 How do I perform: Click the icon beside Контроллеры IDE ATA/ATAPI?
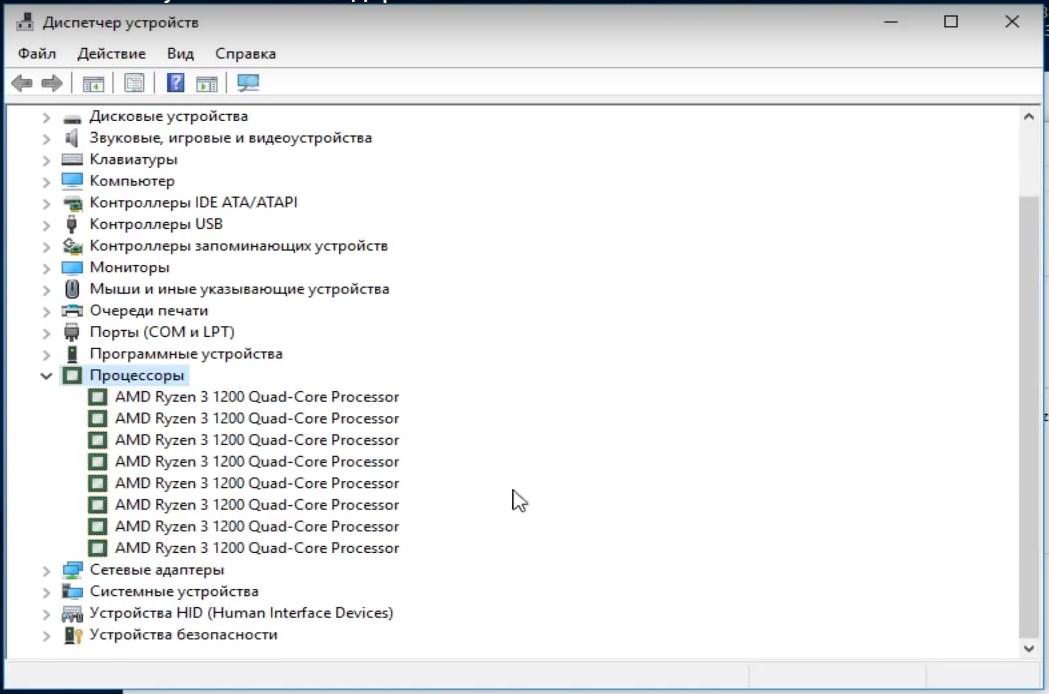click(x=72, y=203)
